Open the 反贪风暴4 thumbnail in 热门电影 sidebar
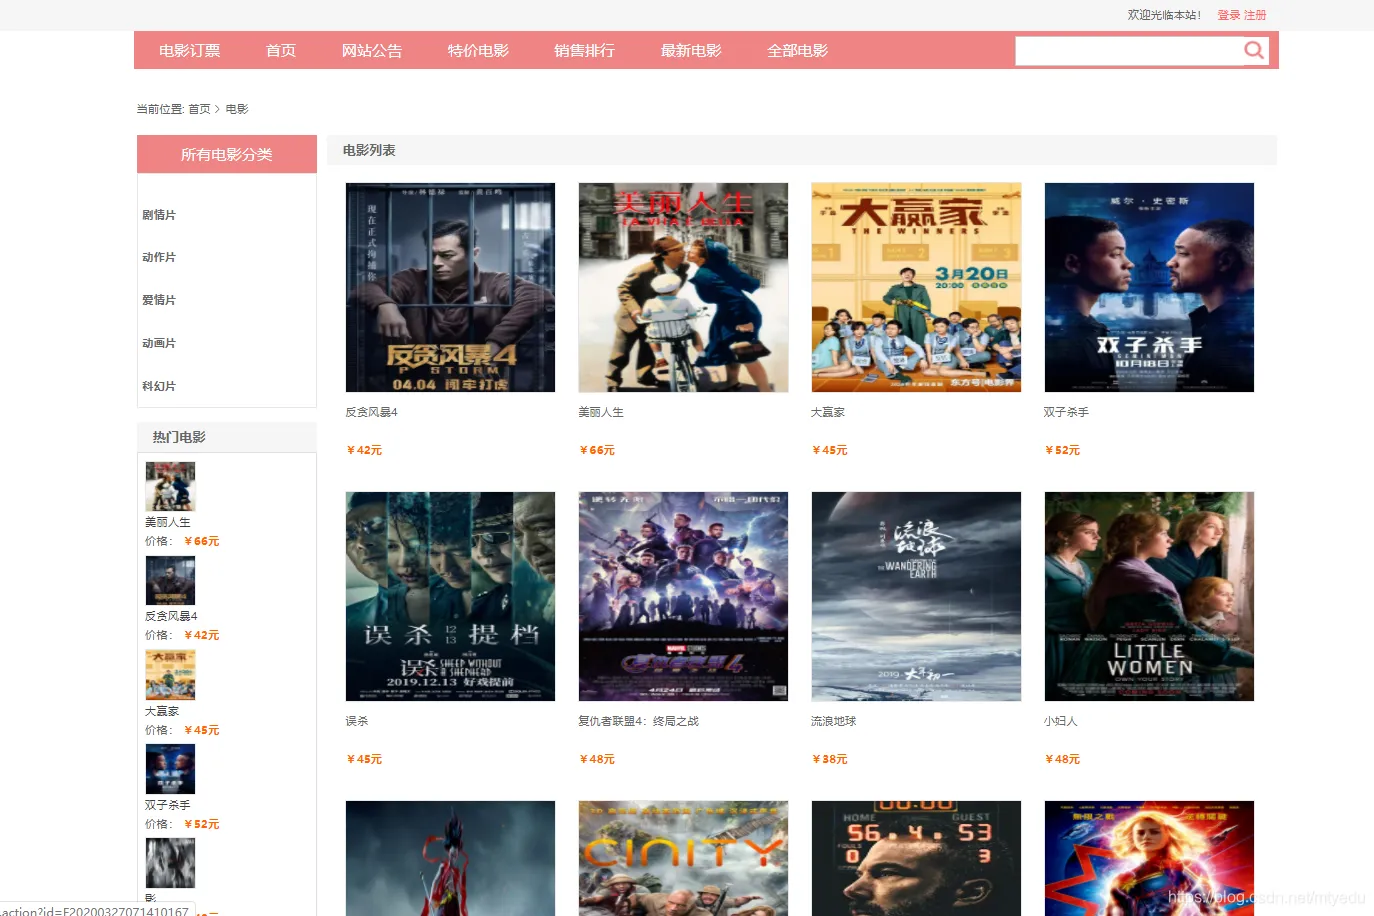 coord(170,580)
